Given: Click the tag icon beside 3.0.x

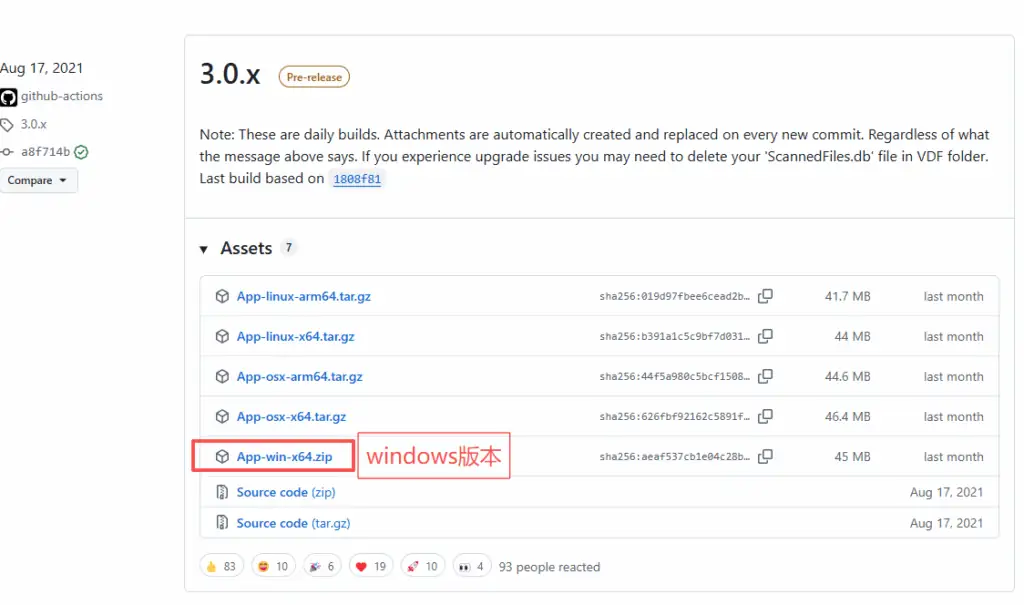Looking at the screenshot, I should tap(8, 125).
